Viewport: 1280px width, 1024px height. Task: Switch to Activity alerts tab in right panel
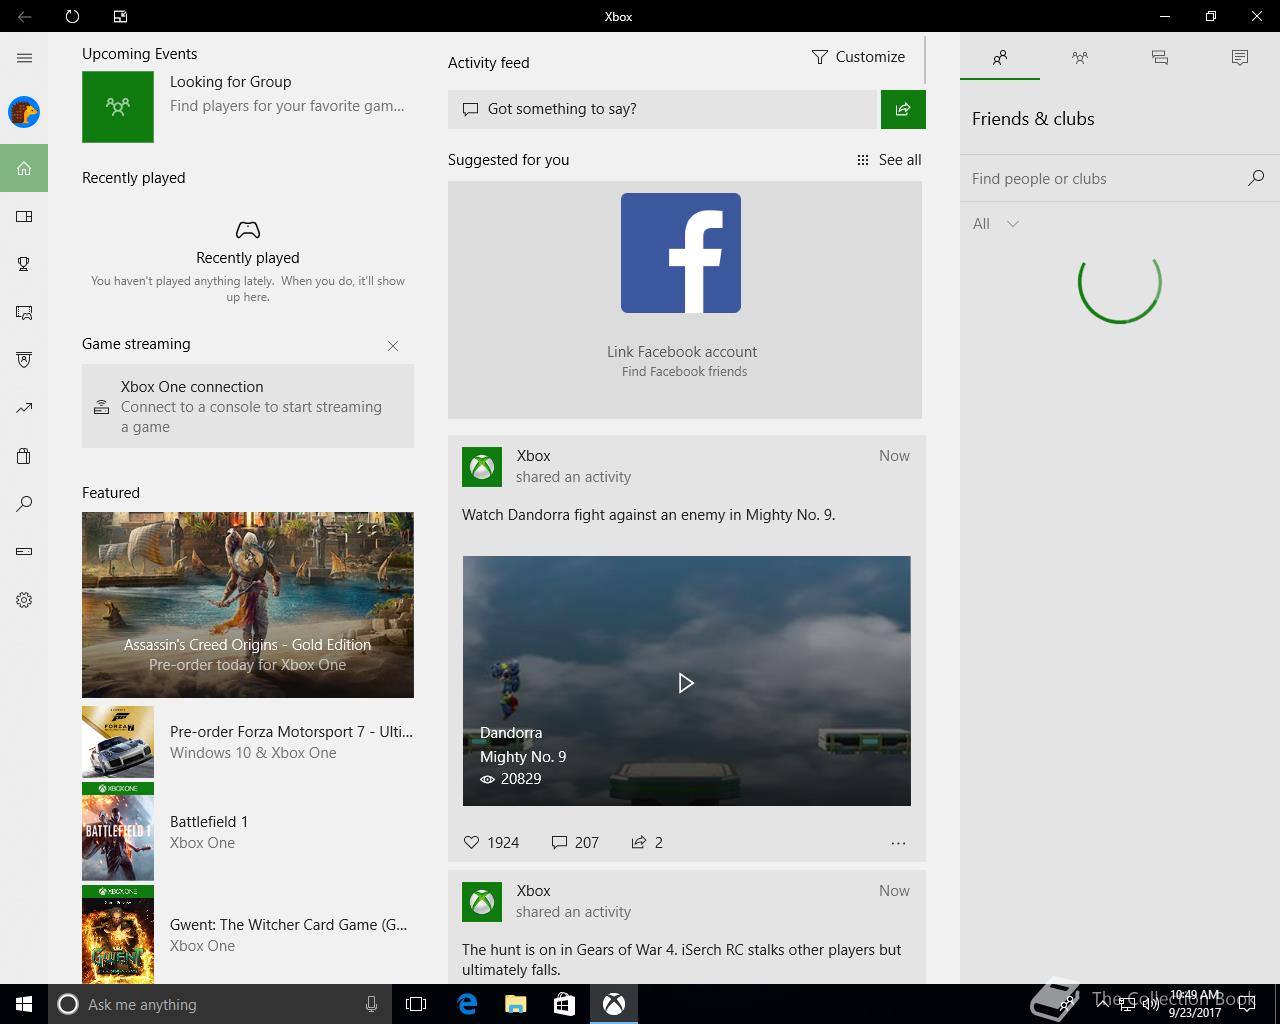point(1240,58)
